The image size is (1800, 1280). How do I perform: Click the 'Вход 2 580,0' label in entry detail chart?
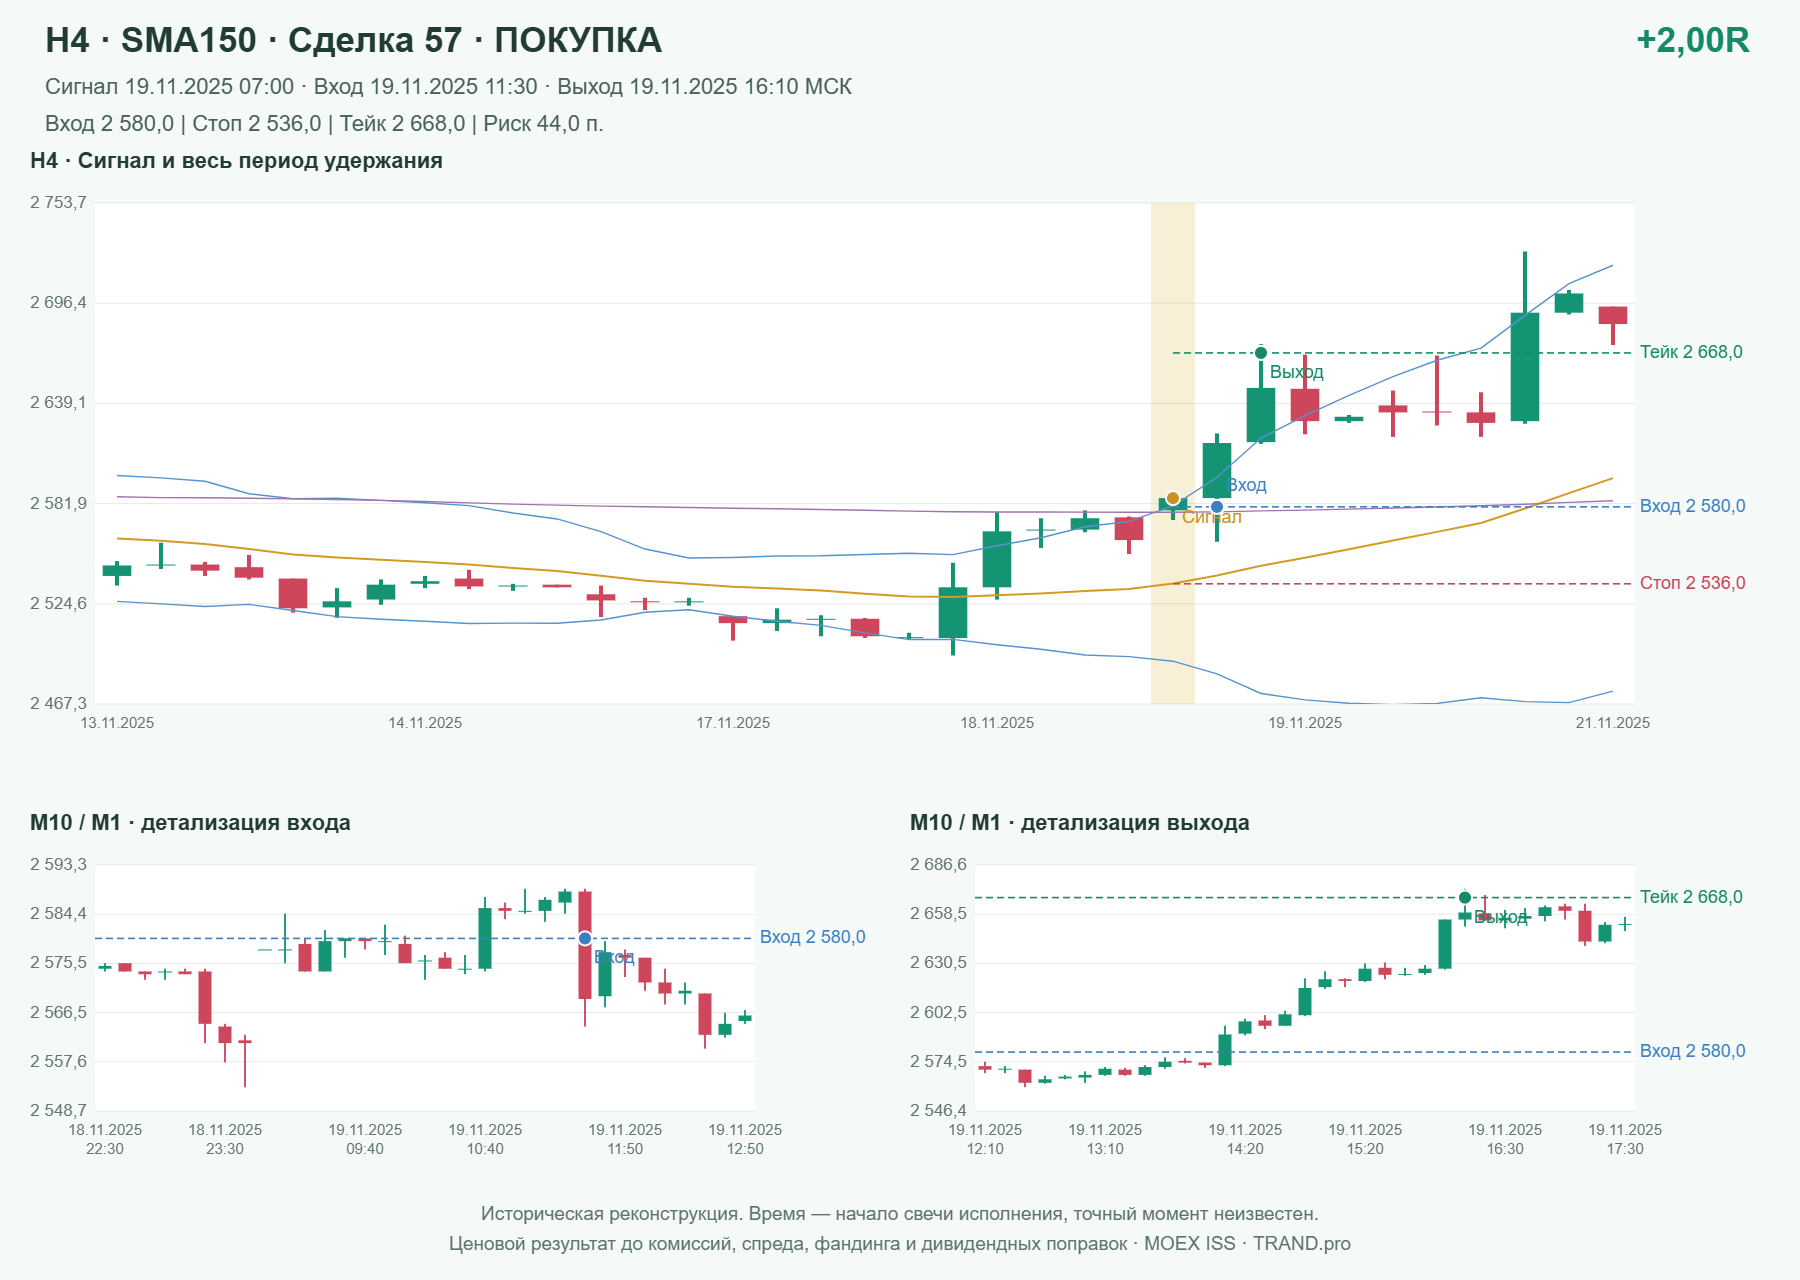812,937
